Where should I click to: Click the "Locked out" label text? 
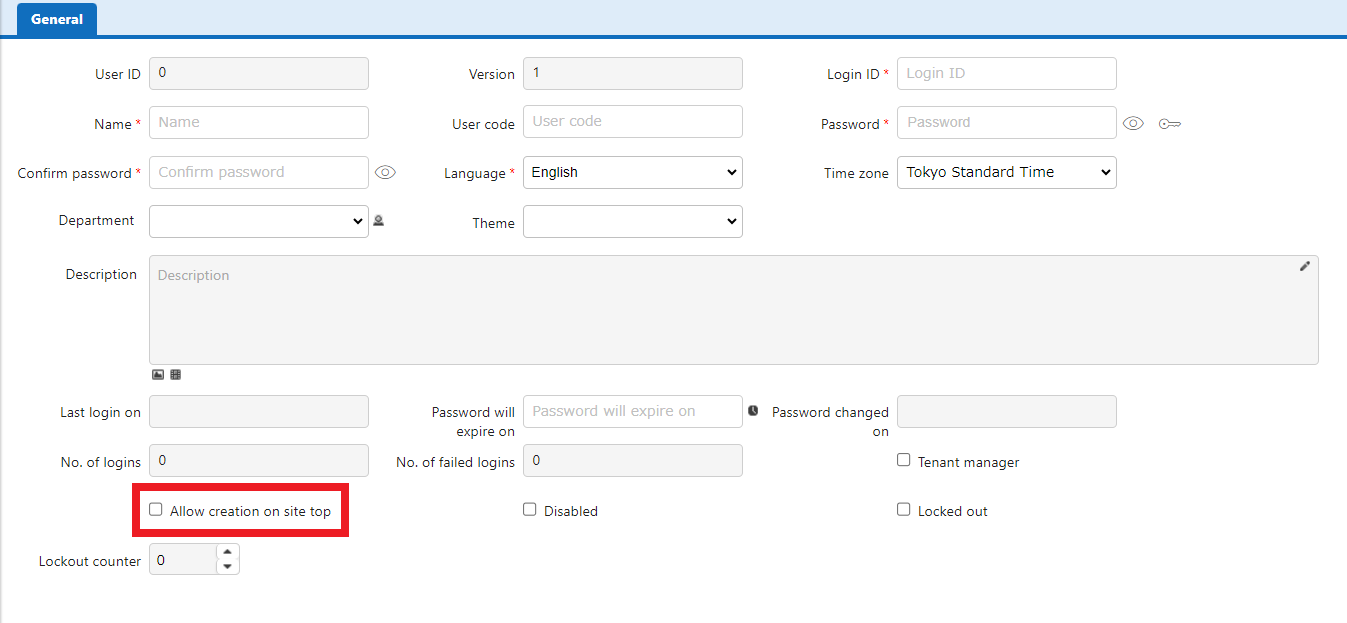click(x=953, y=511)
